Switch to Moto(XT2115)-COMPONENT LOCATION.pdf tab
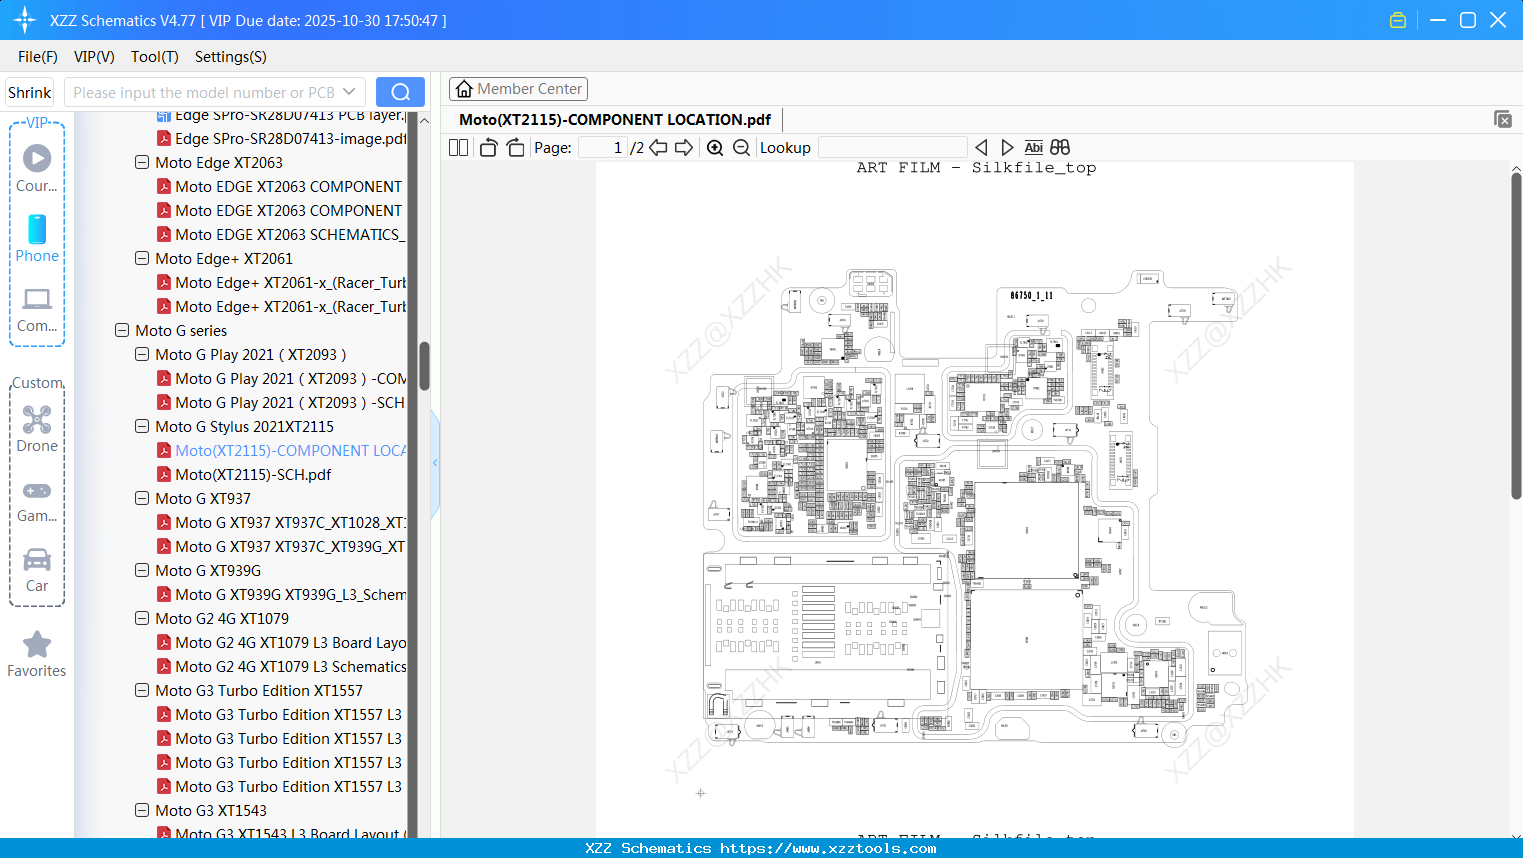Screen dimensions: 1523x858 [x=615, y=119]
